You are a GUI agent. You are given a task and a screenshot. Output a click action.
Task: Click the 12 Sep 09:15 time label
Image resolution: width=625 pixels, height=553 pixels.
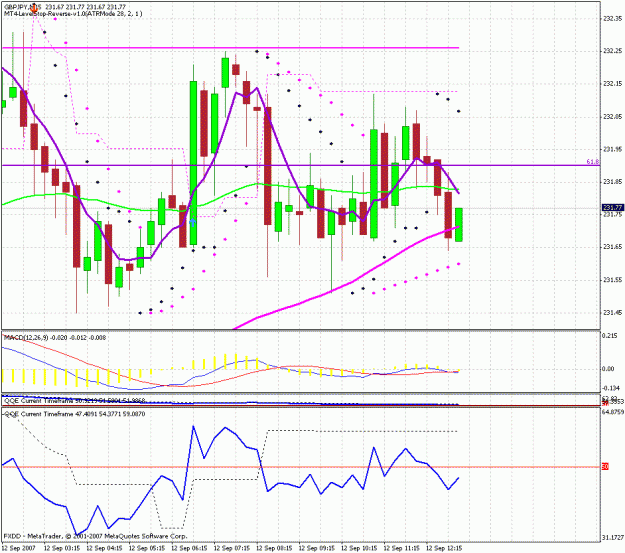(x=316, y=548)
